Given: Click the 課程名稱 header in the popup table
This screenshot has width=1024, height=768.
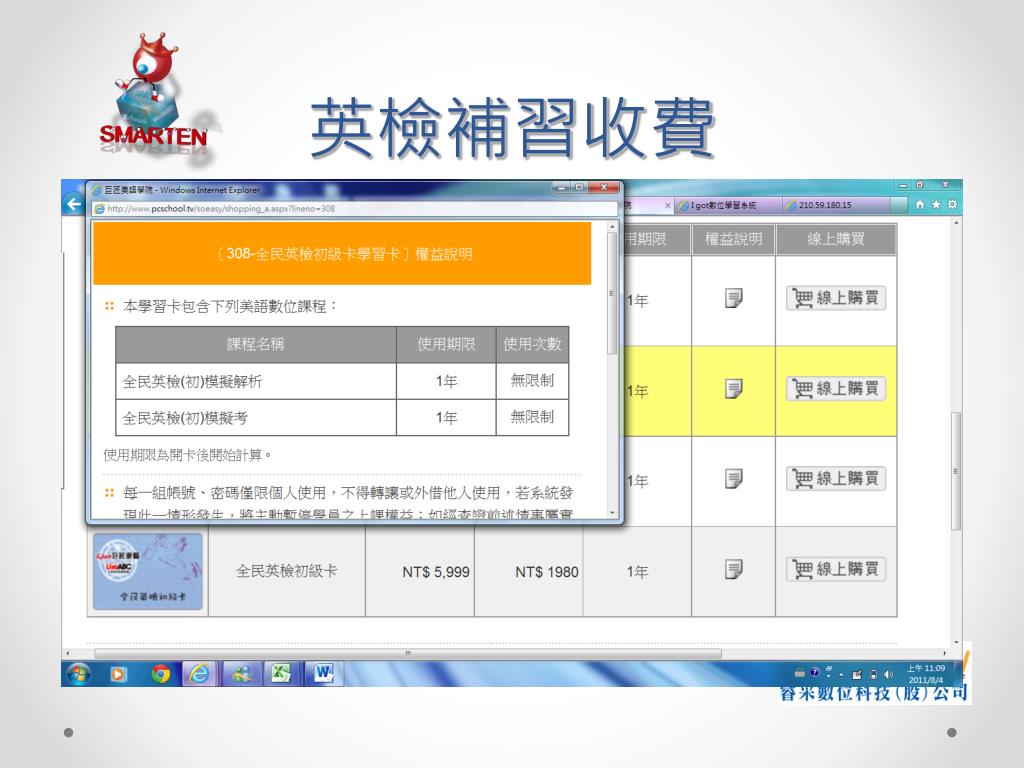Looking at the screenshot, I should [256, 344].
